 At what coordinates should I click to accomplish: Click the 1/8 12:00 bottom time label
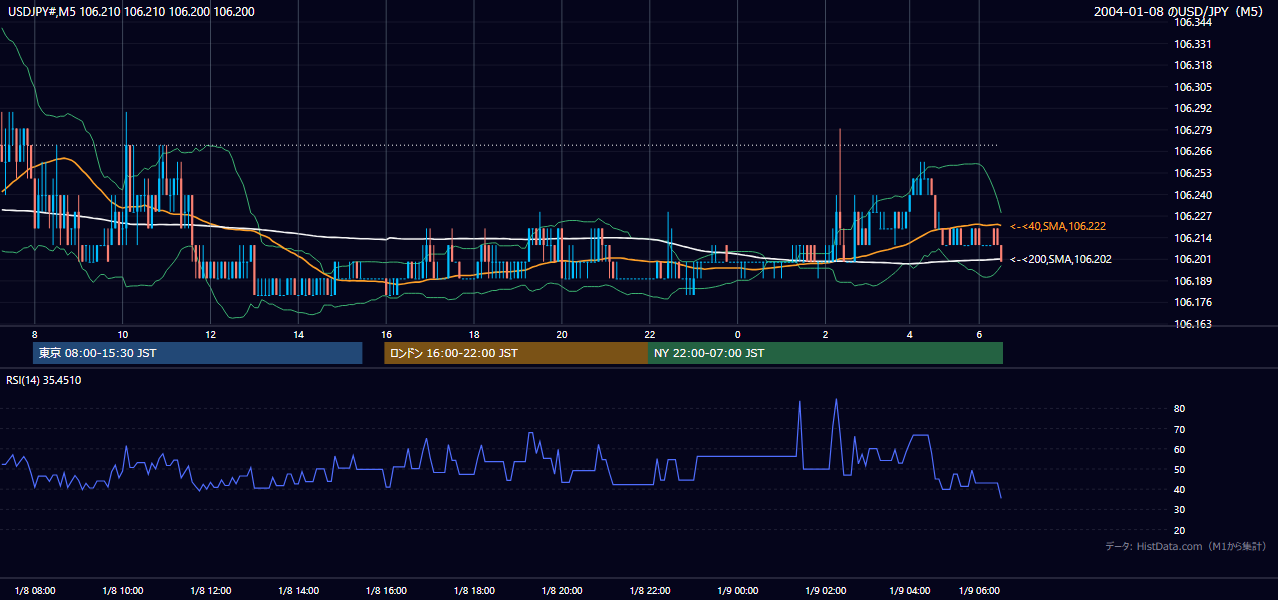210,591
